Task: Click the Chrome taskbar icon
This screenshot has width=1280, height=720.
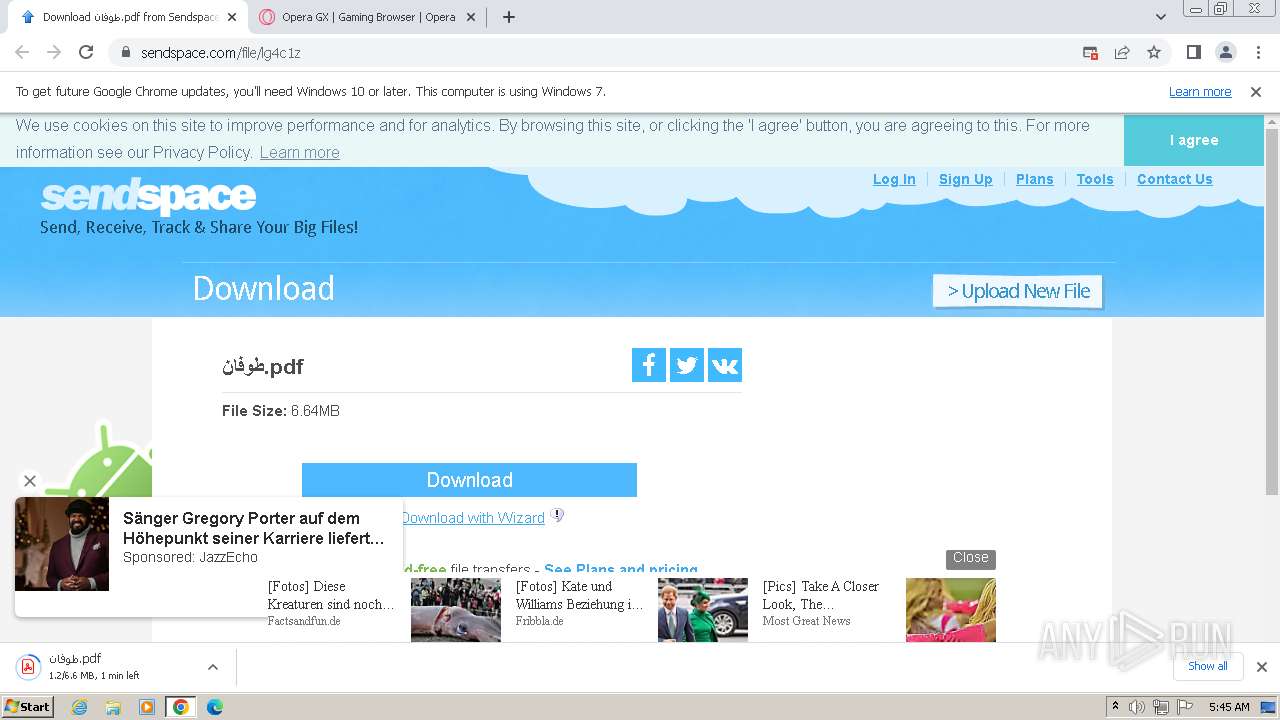Action: pos(181,707)
